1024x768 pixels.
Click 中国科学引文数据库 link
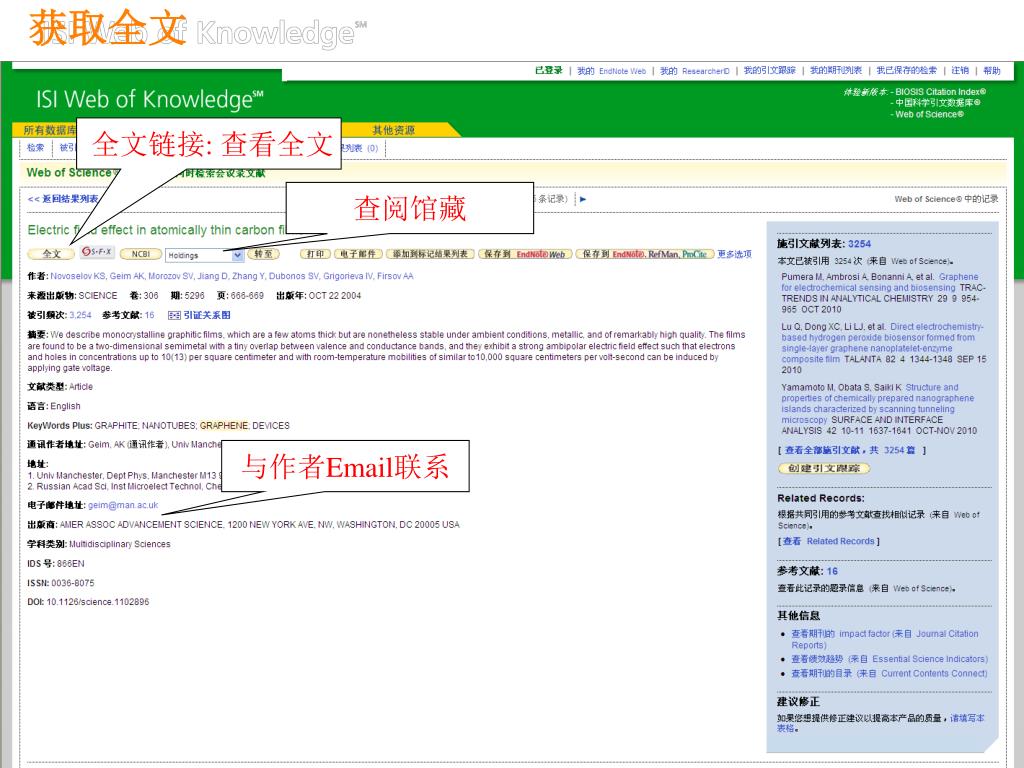pyautogui.click(x=937, y=103)
